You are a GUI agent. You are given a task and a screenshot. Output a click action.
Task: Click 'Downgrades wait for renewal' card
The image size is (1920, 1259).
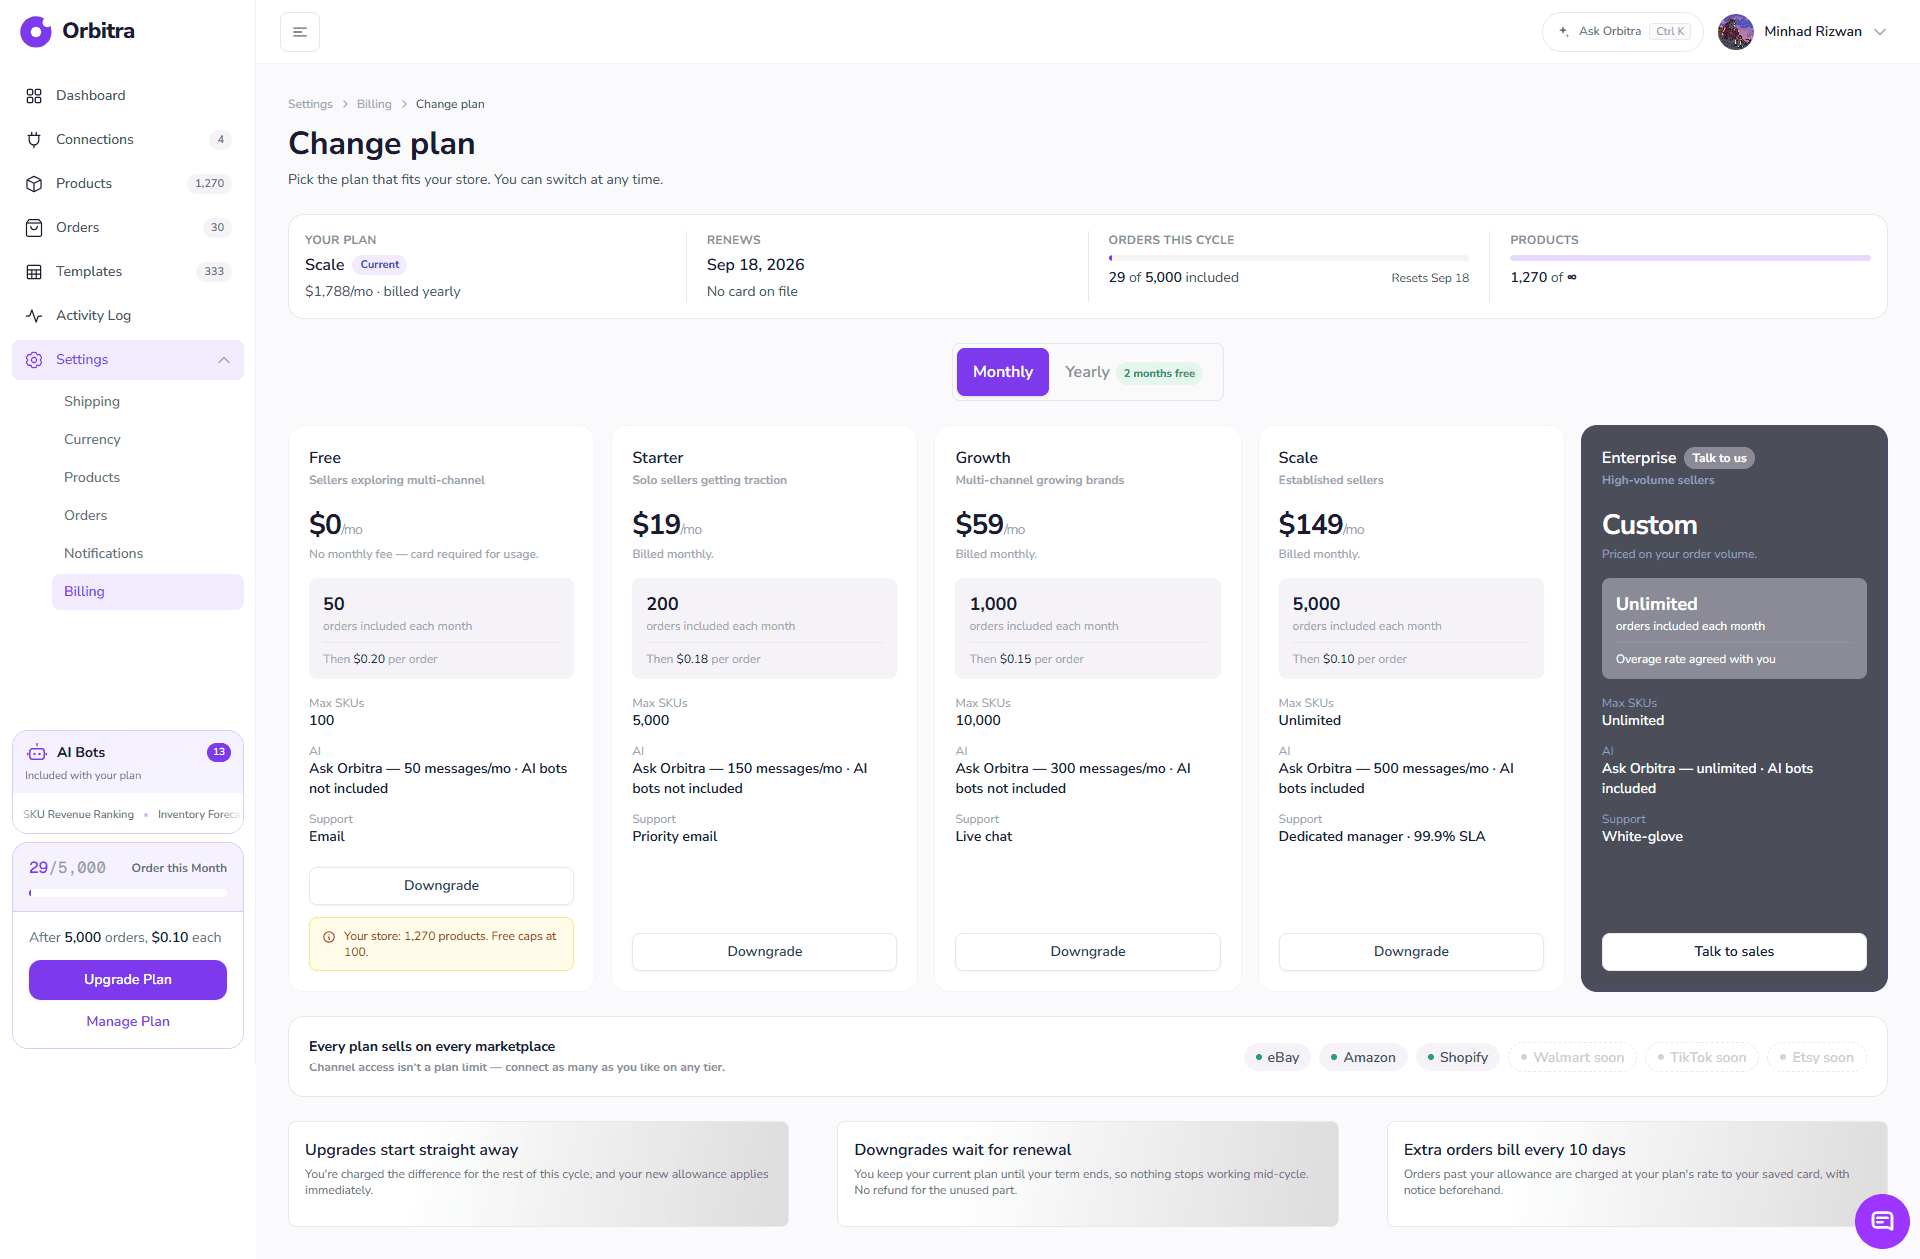(x=1088, y=1174)
